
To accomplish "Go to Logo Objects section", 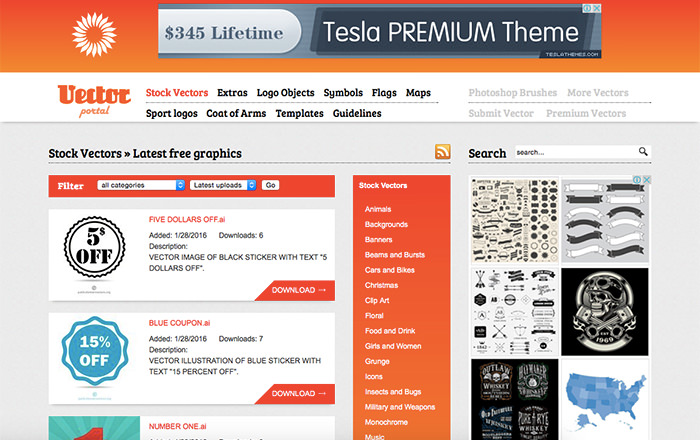I will coord(285,93).
